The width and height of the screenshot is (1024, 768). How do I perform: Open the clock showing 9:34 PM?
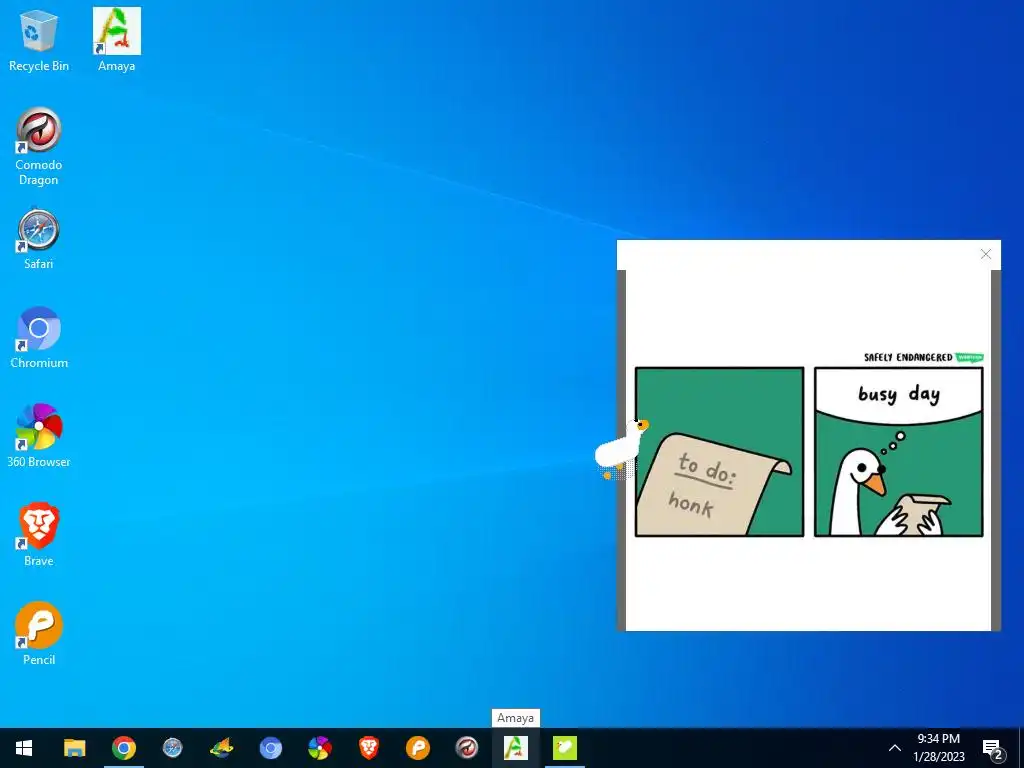coord(938,748)
